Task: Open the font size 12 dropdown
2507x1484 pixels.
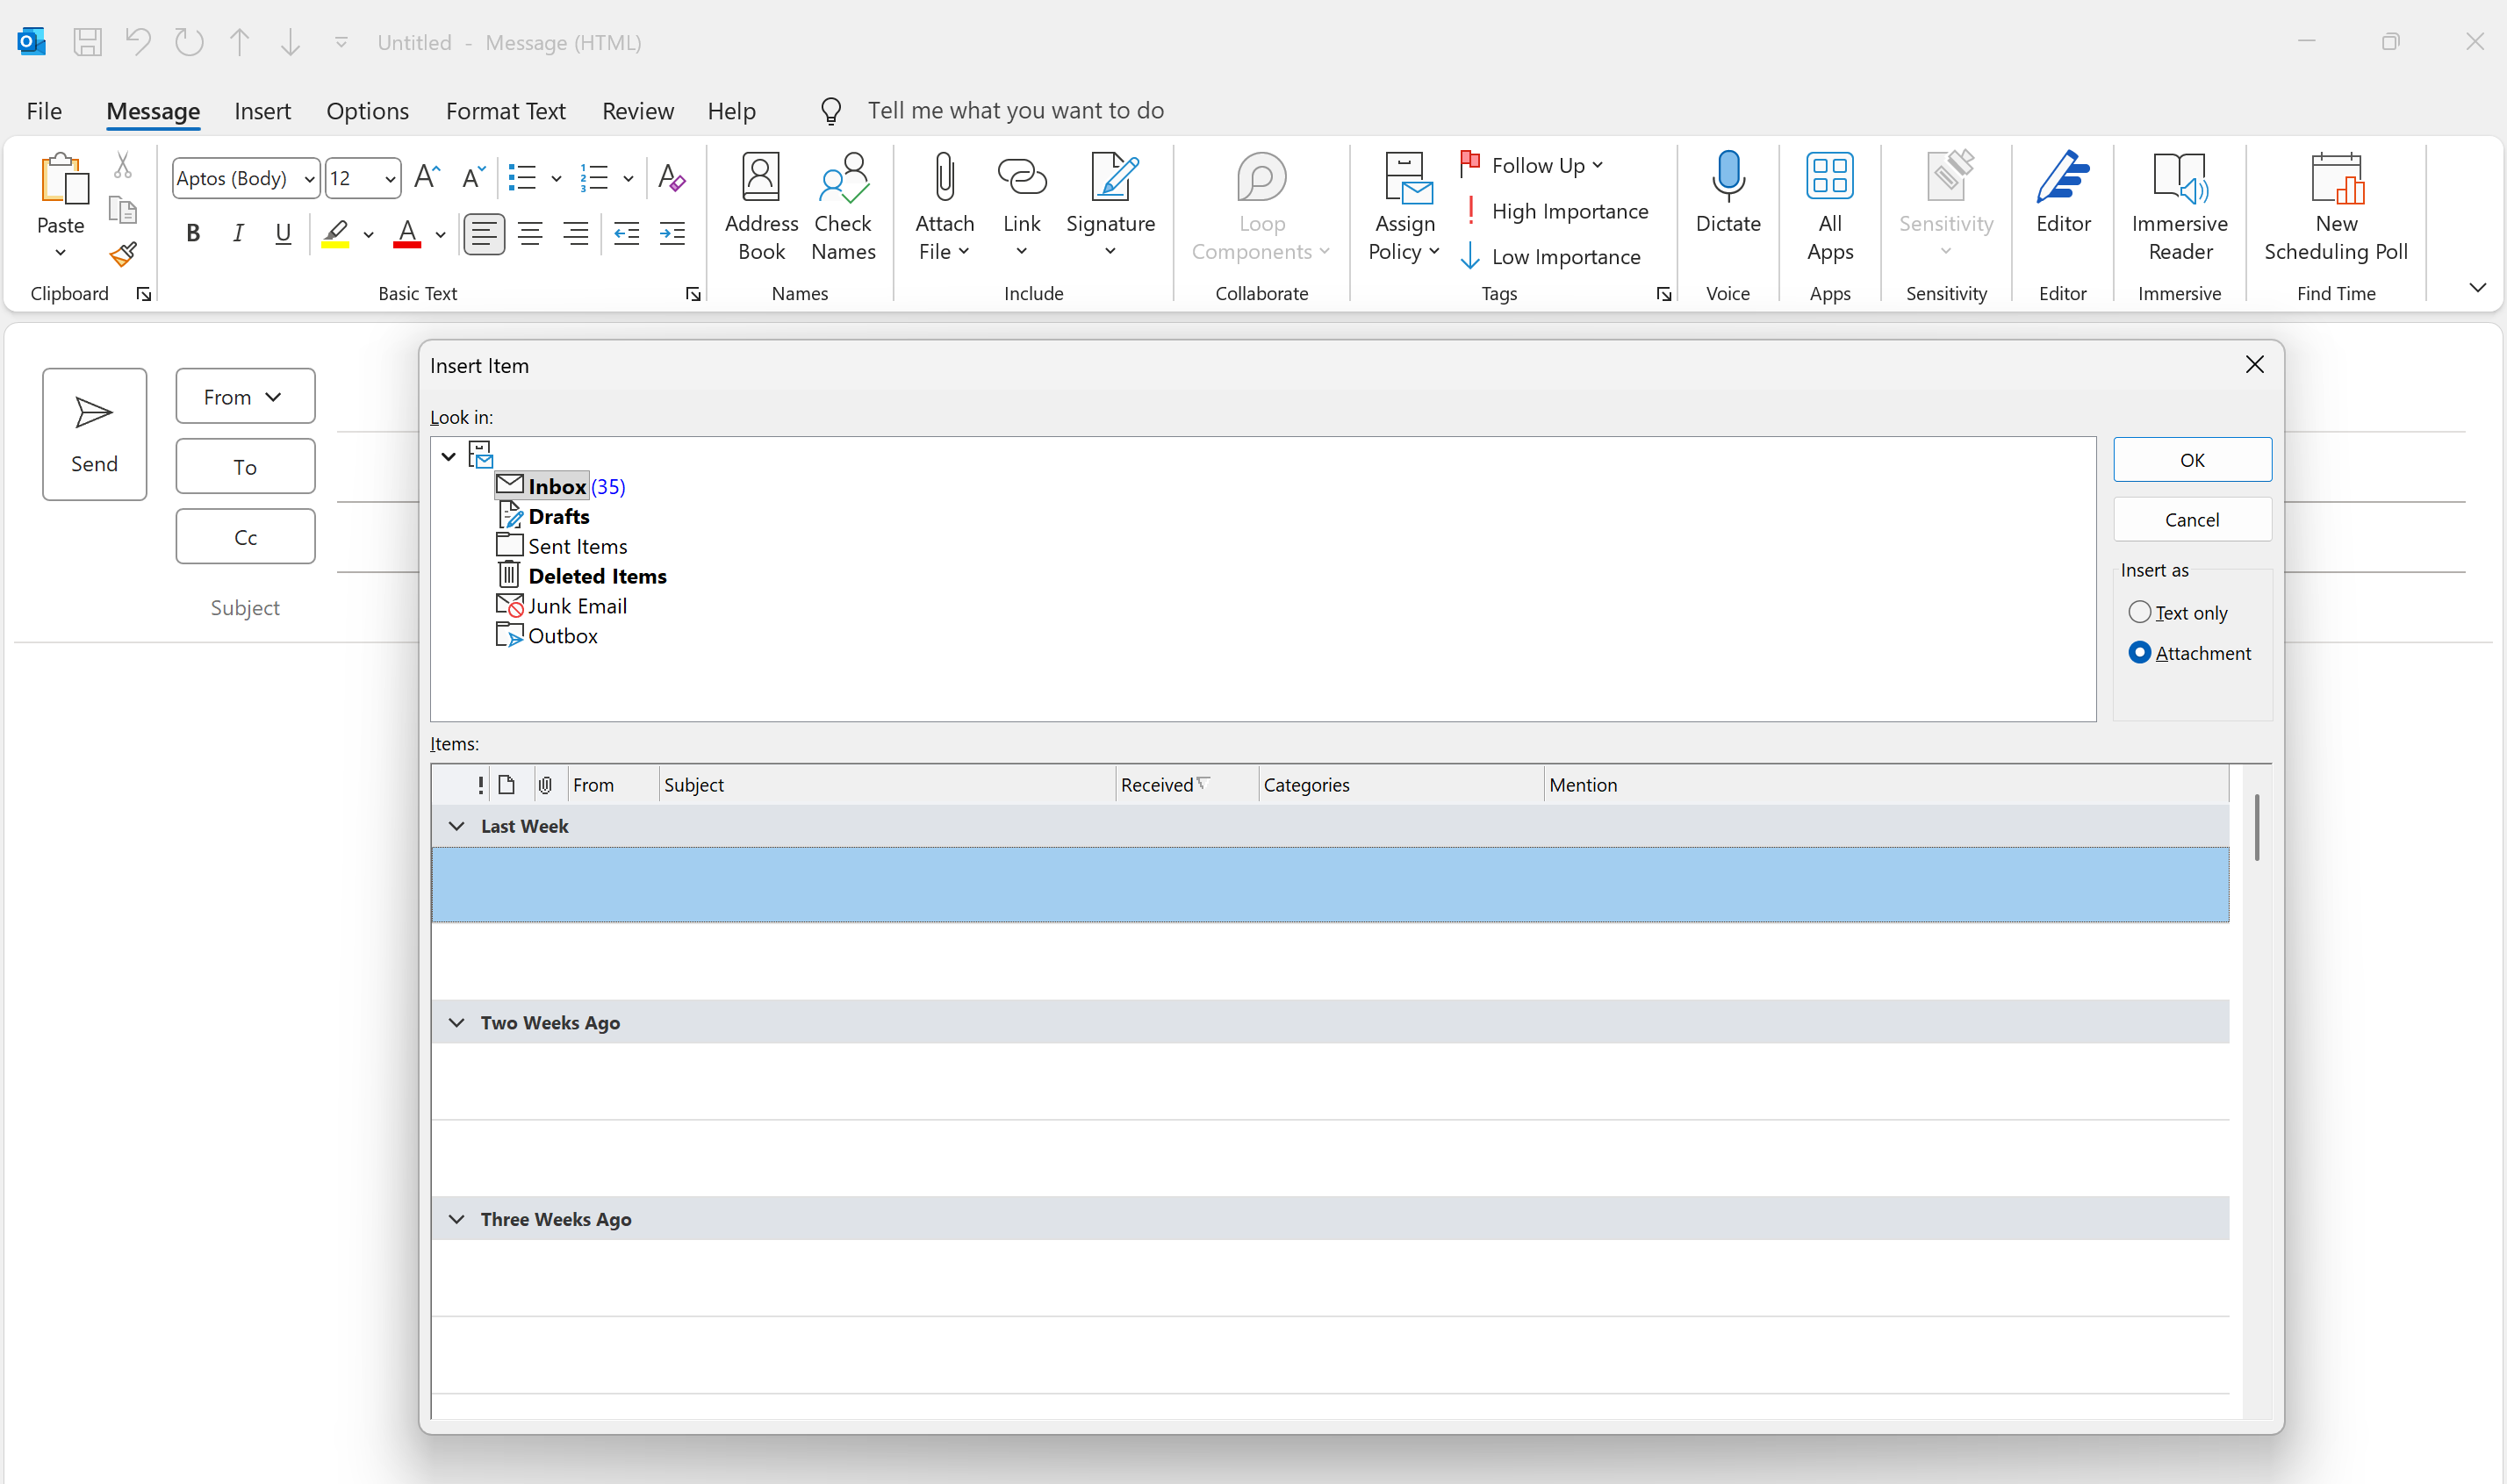Action: point(390,179)
